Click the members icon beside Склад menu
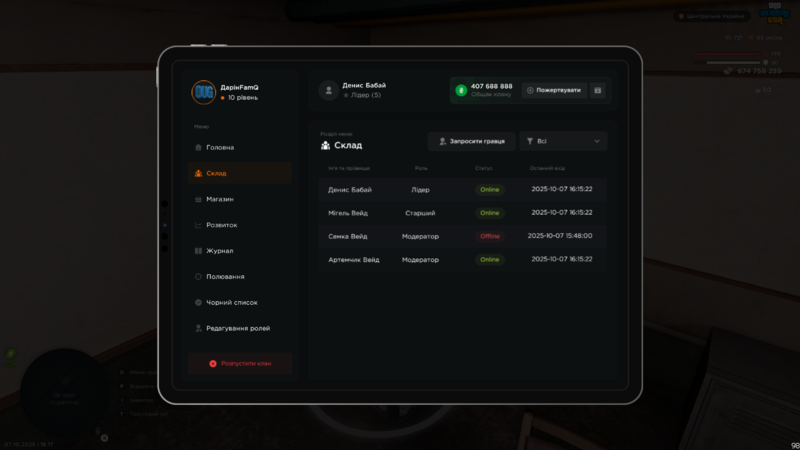Screen dimensions: 800x450 [x=198, y=173]
